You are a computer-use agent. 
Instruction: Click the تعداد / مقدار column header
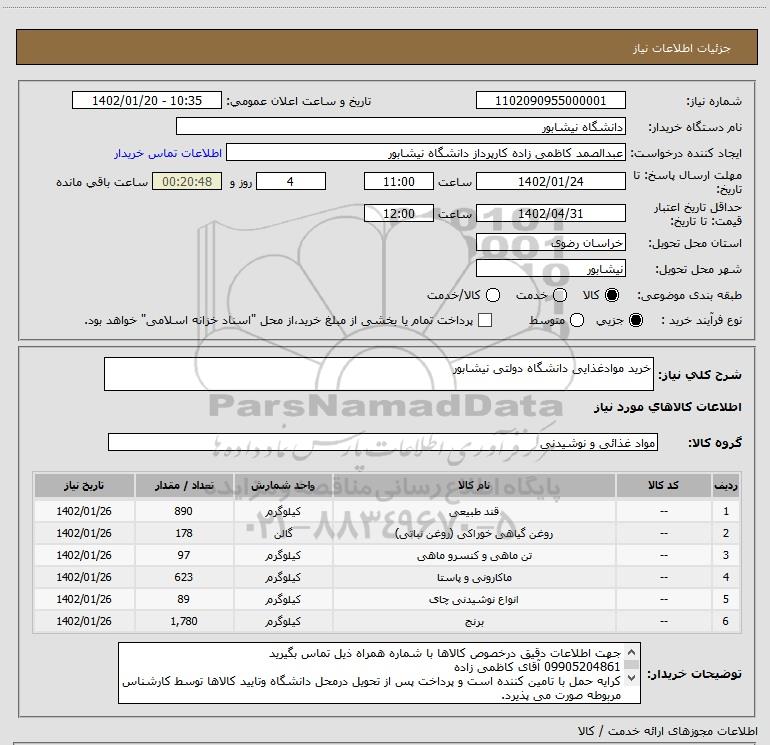pyautogui.click(x=184, y=485)
